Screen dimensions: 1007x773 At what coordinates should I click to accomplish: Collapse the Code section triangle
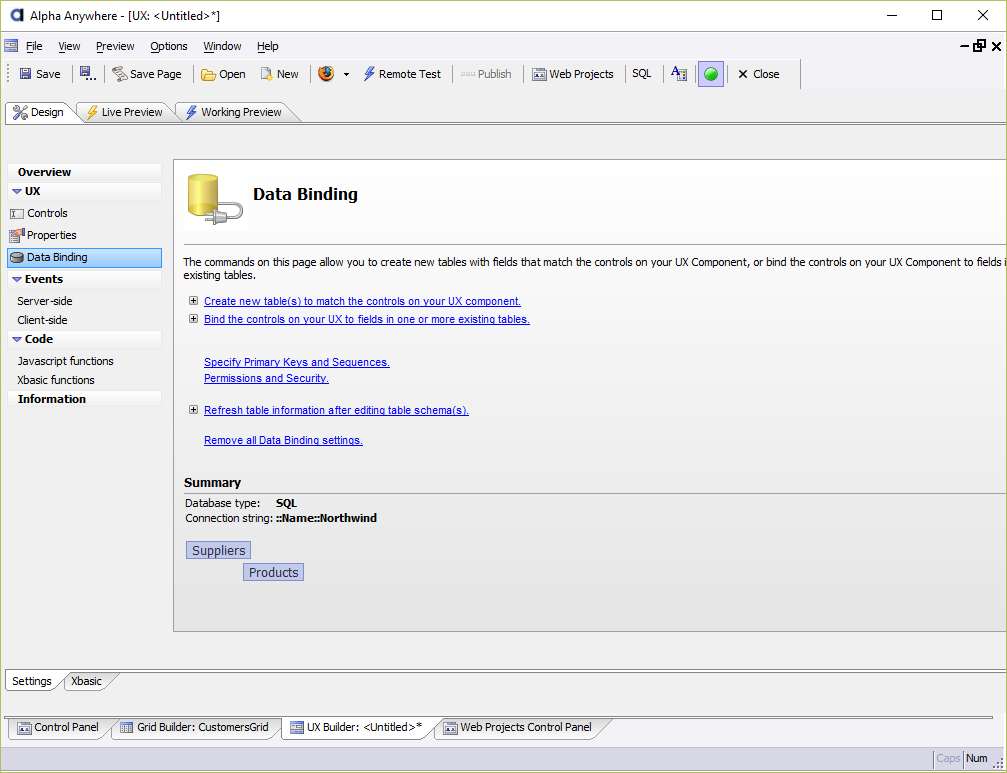(17, 339)
